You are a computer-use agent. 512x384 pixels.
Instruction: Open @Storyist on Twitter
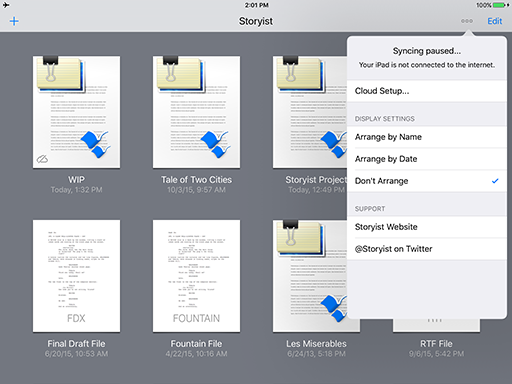click(x=427, y=249)
